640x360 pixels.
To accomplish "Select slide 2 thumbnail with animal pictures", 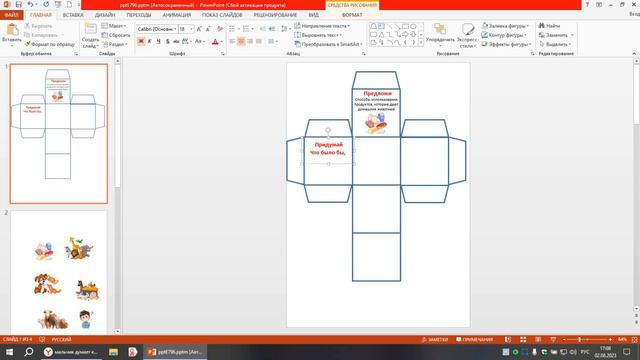I will [59, 272].
